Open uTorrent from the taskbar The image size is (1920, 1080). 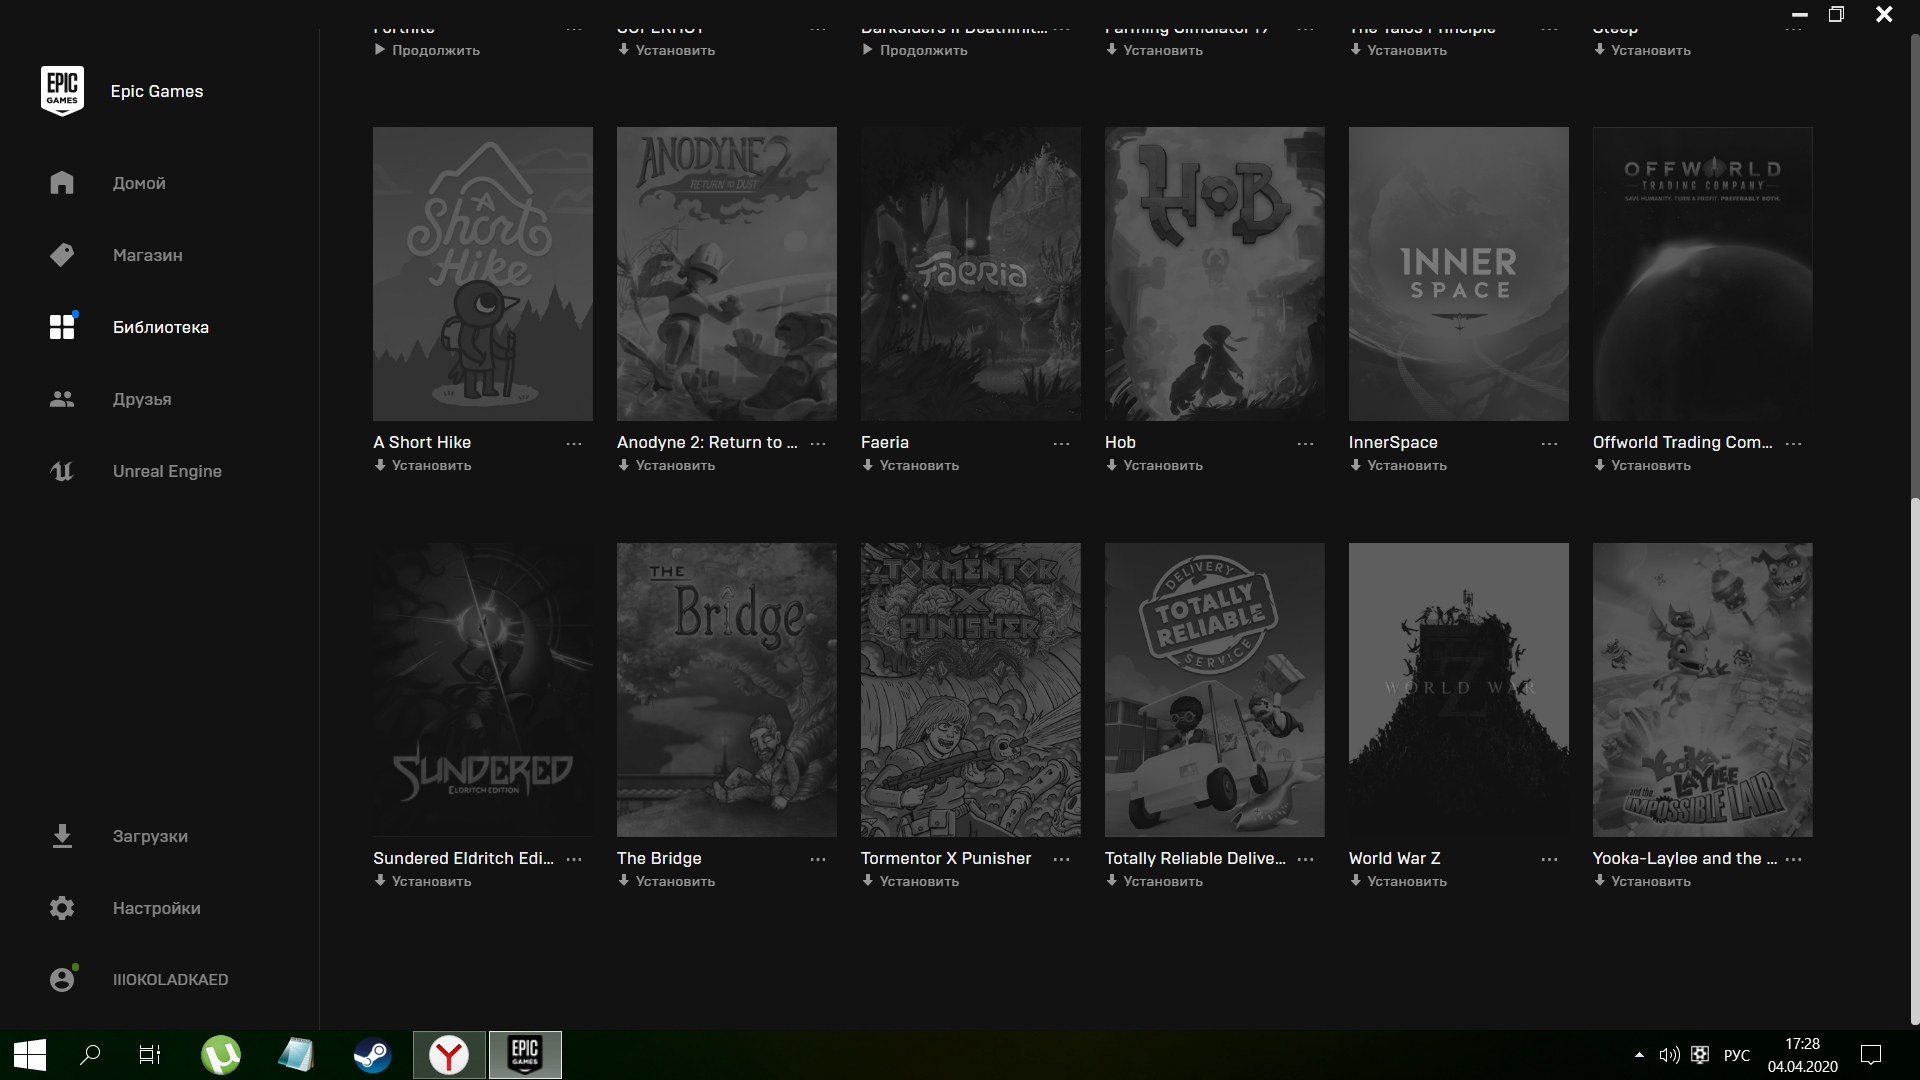pyautogui.click(x=221, y=1055)
